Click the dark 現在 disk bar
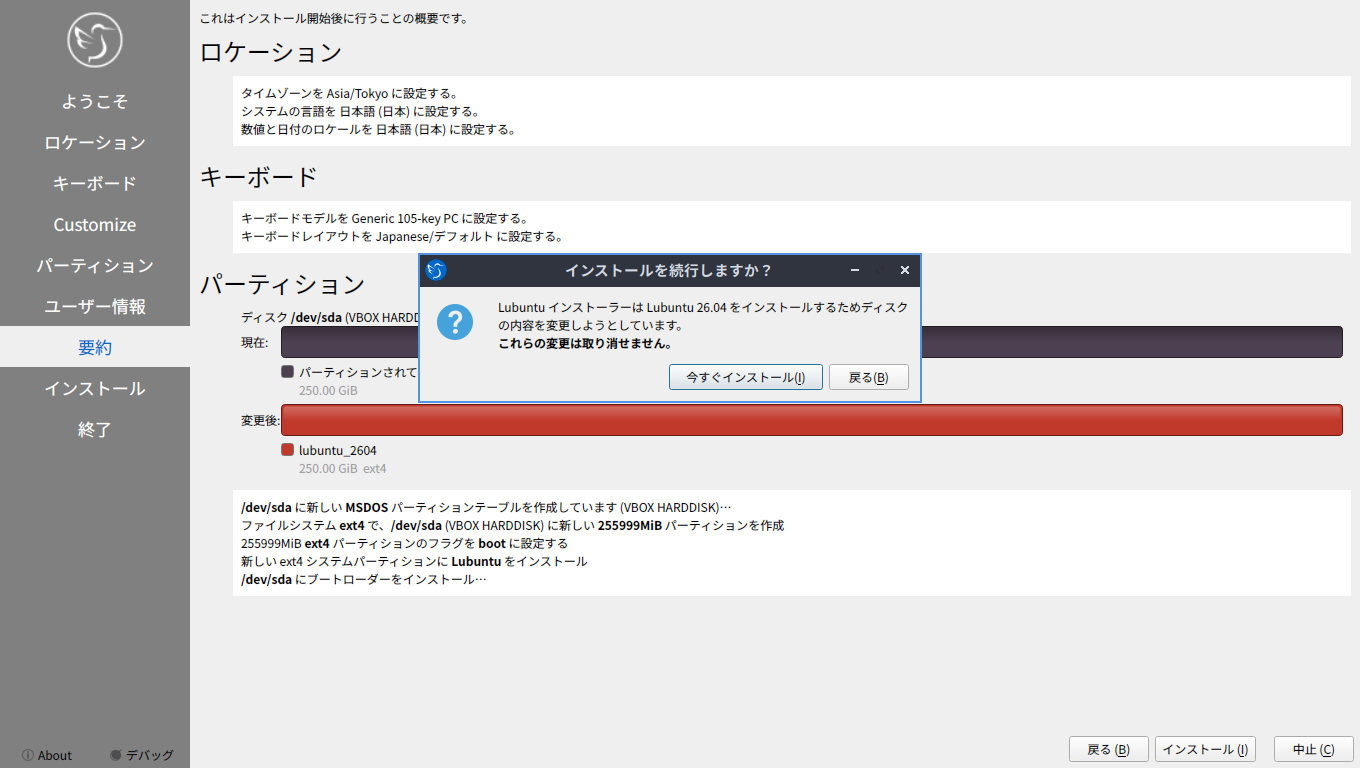This screenshot has width=1360, height=768. tap(811, 342)
